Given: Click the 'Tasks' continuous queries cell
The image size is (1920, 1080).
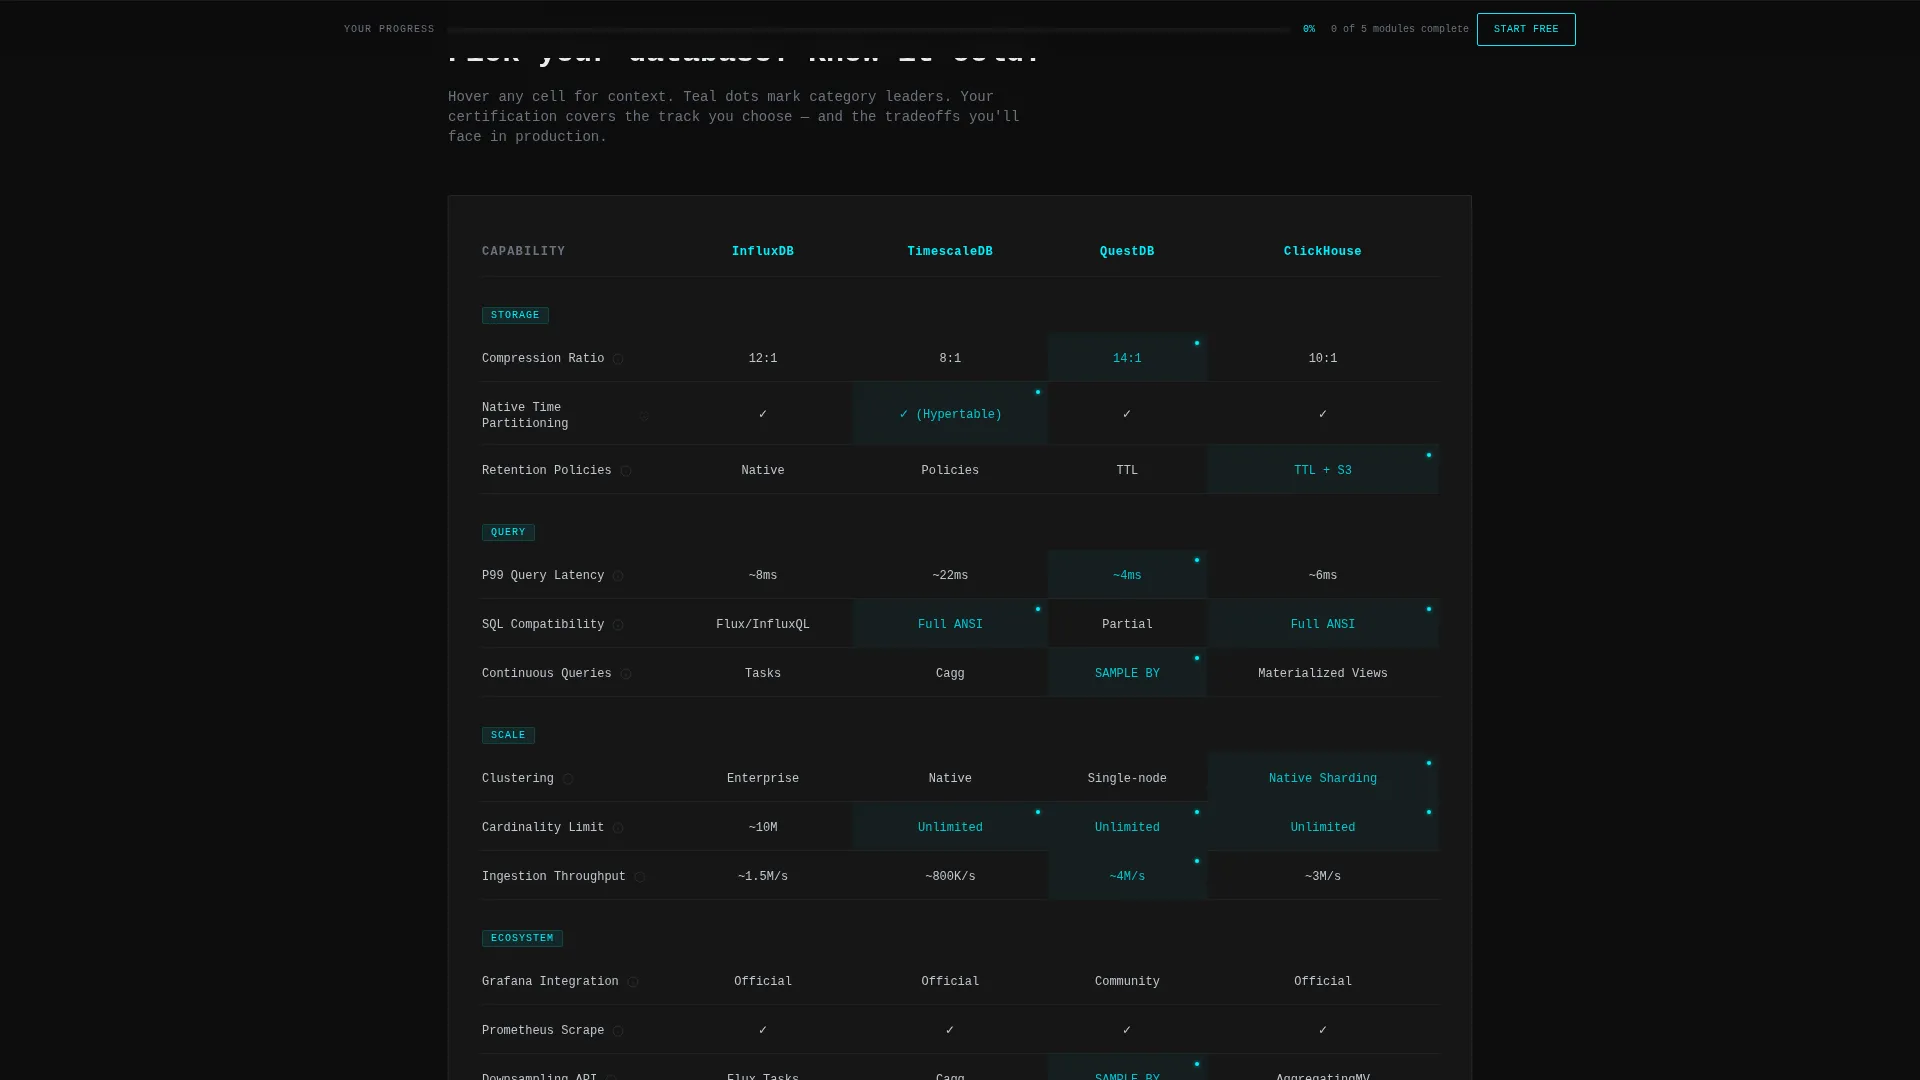Looking at the screenshot, I should click(x=763, y=673).
